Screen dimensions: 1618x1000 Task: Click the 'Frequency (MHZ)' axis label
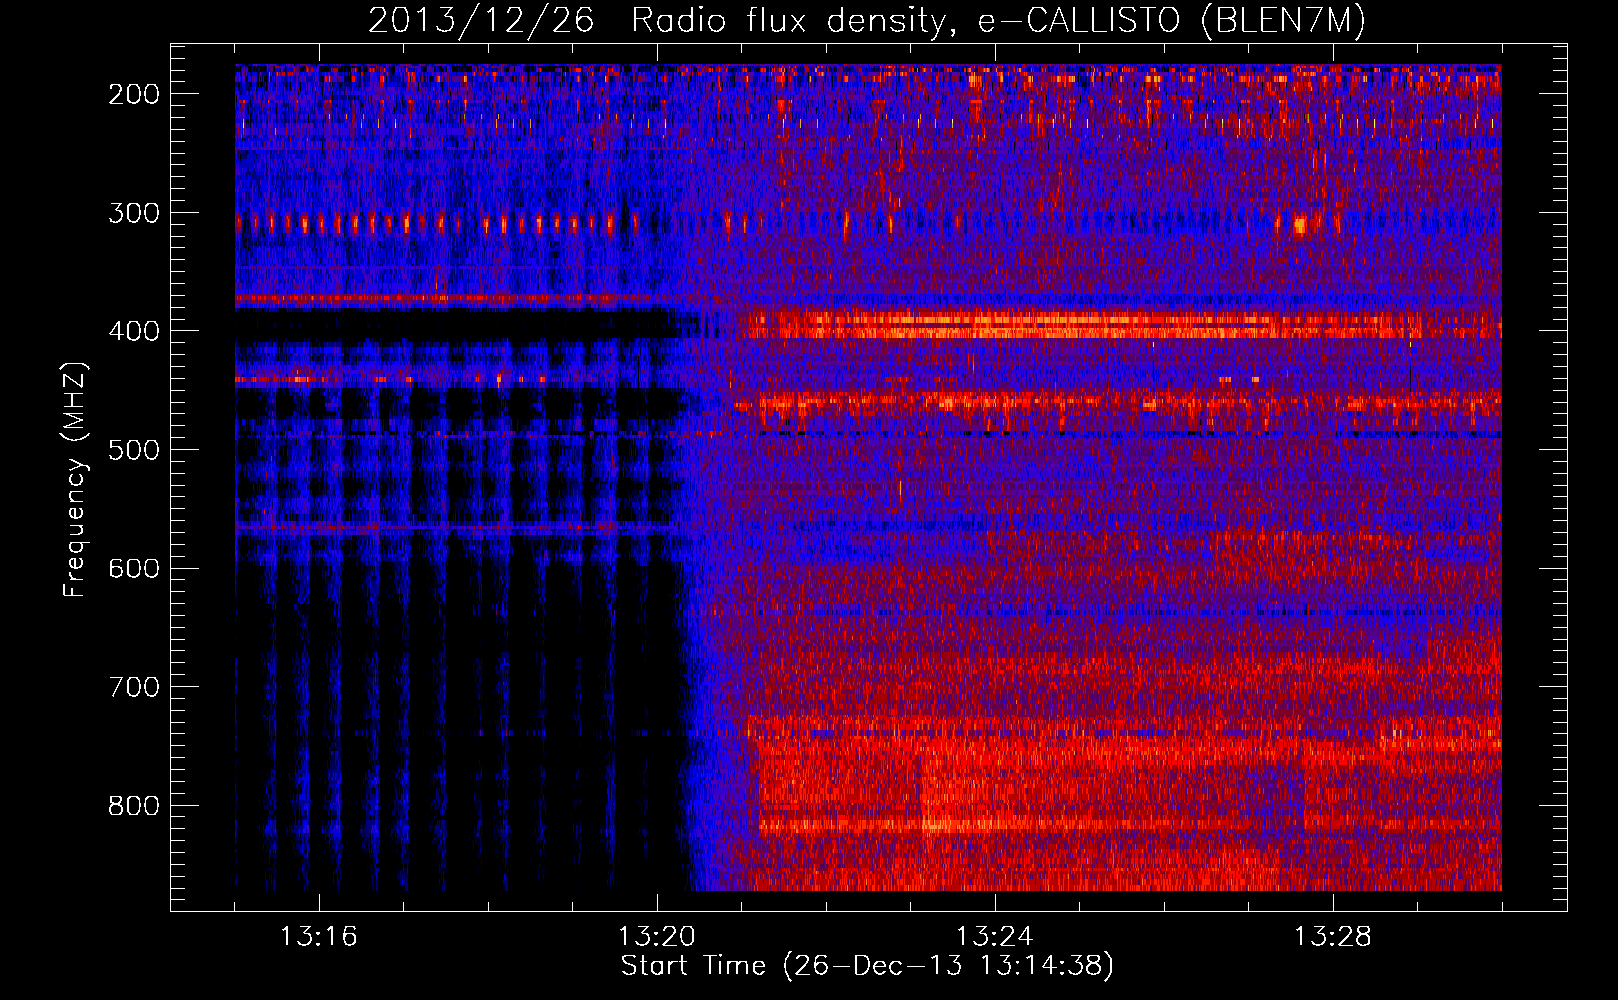75,479
